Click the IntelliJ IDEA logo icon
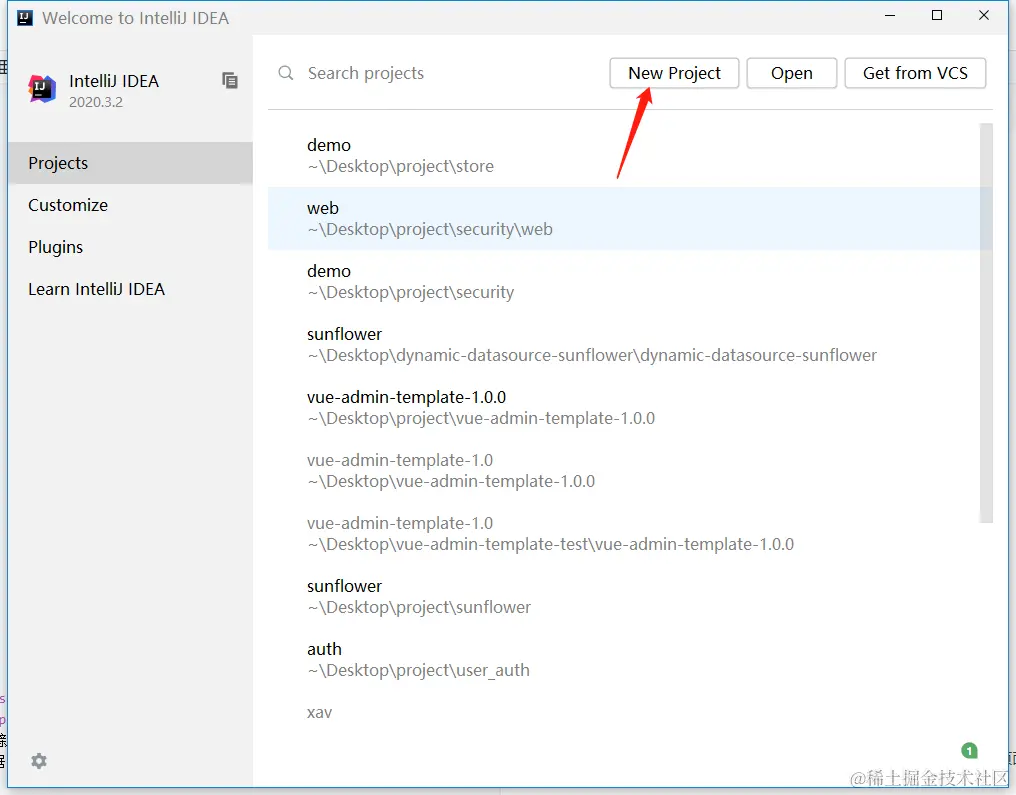Viewport: 1016px width, 795px height. point(42,88)
